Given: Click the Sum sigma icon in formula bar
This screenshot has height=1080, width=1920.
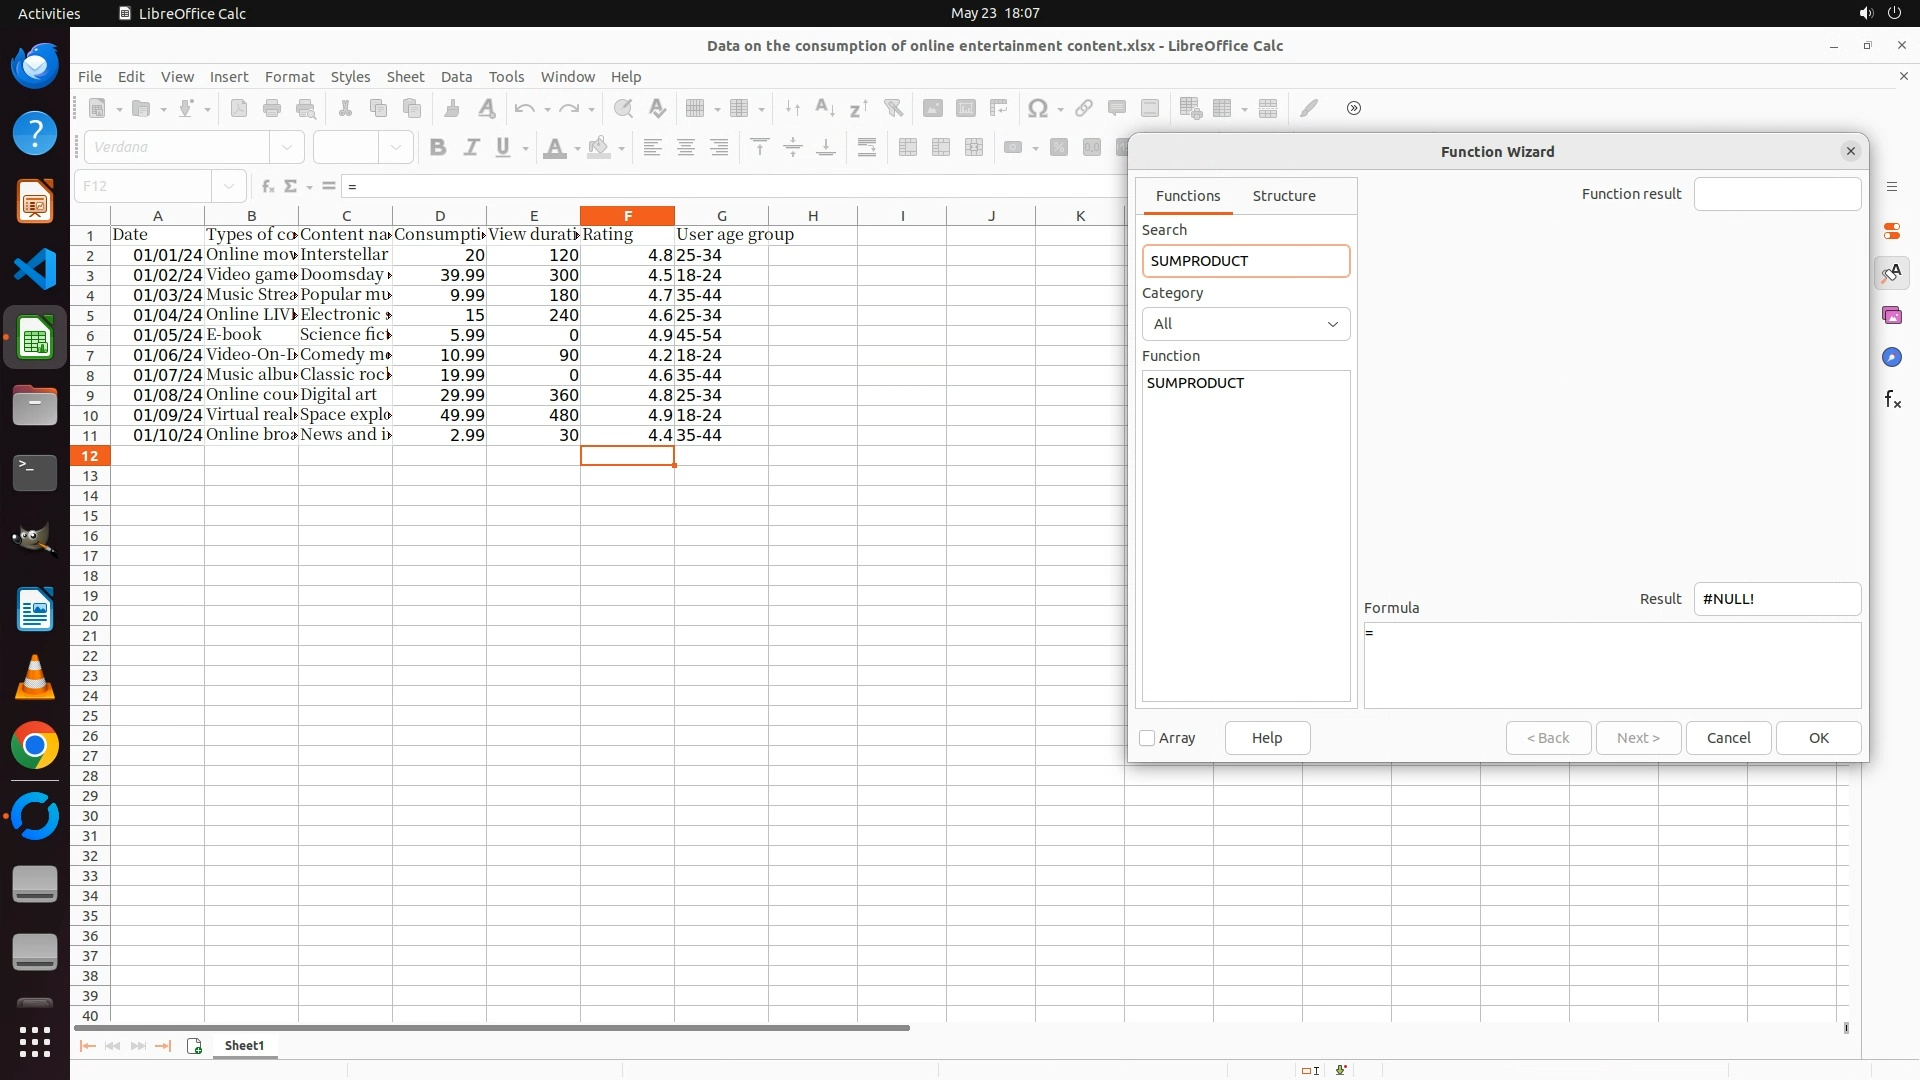Looking at the screenshot, I should tap(291, 186).
